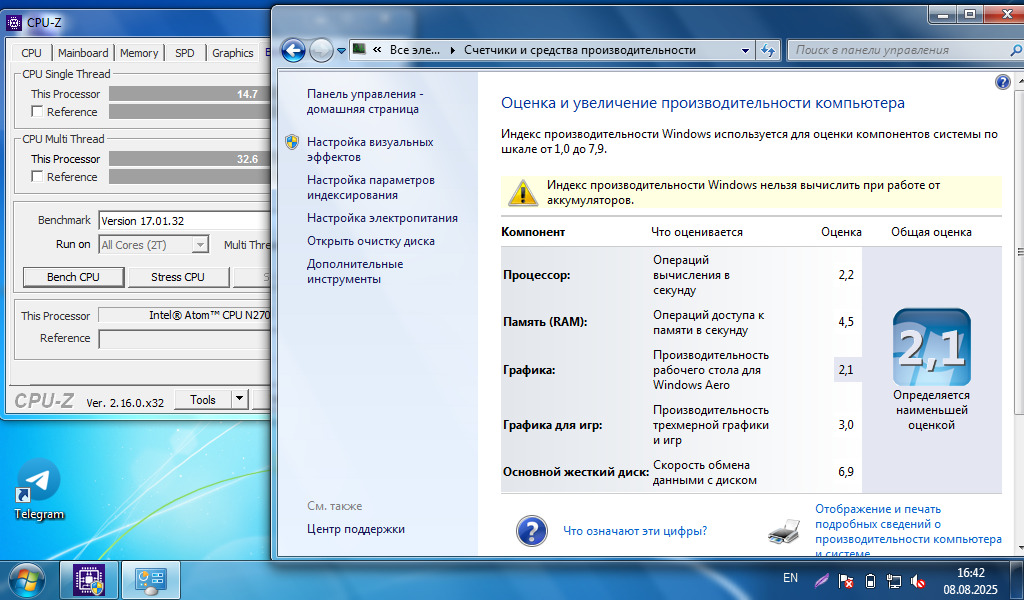Open recent pages dropdown beside navigation arrows
Screen dimensions: 1024x600
tap(341, 51)
